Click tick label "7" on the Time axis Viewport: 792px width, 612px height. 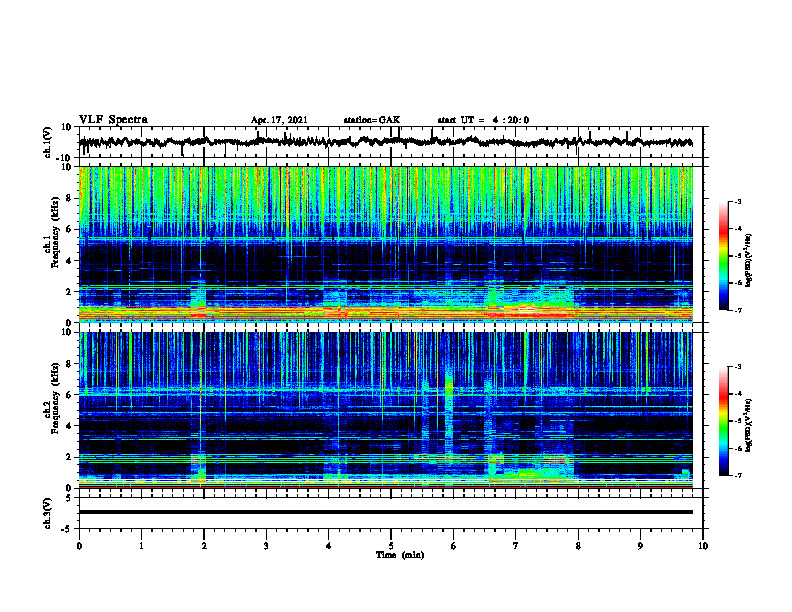coord(516,546)
